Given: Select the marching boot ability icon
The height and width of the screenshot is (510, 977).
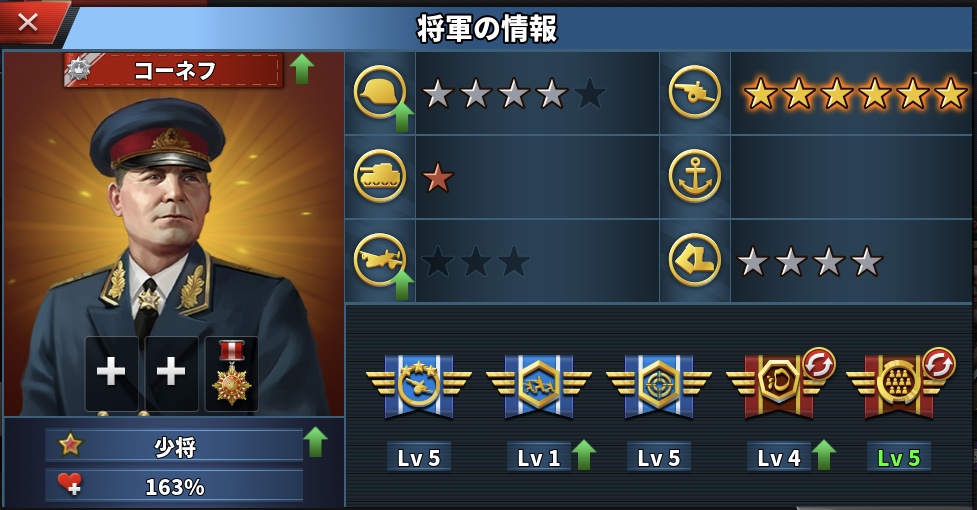Looking at the screenshot, I should (695, 260).
